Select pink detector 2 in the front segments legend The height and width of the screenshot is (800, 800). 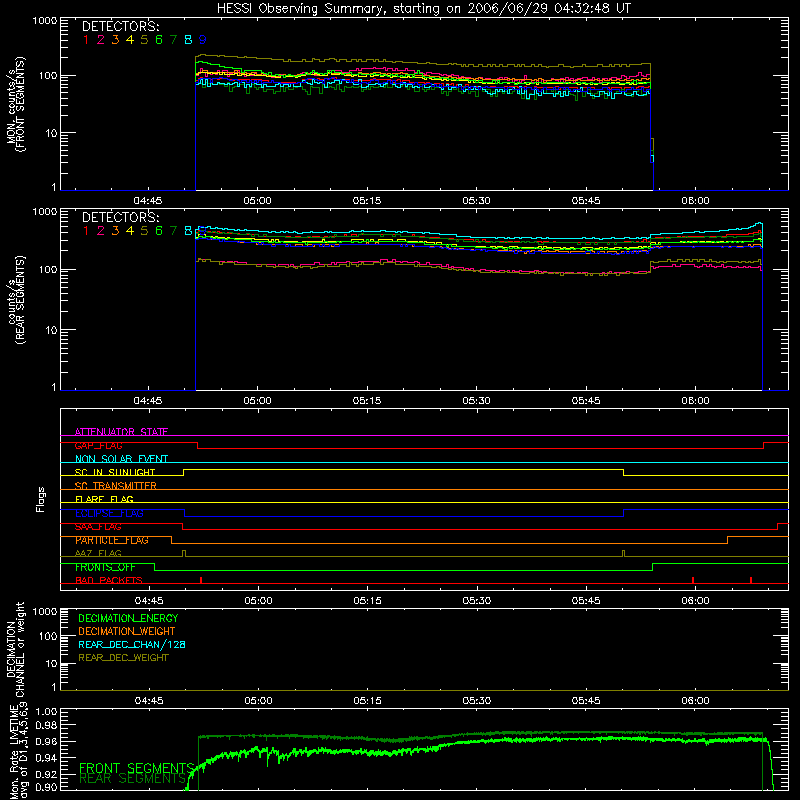(x=101, y=40)
